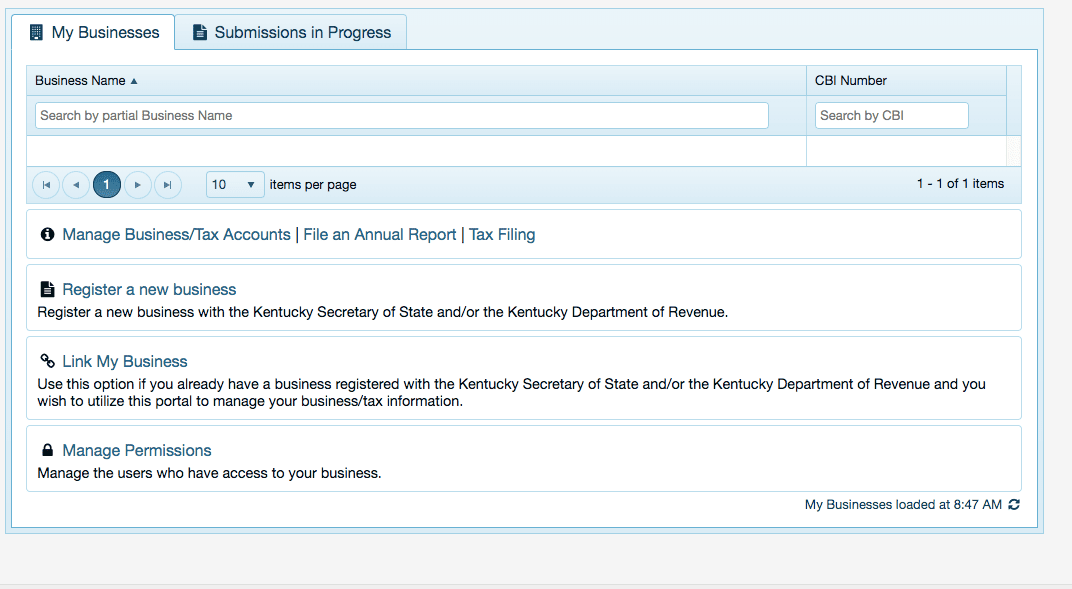Click the first page pagination icon
The image size is (1072, 589).
click(46, 184)
